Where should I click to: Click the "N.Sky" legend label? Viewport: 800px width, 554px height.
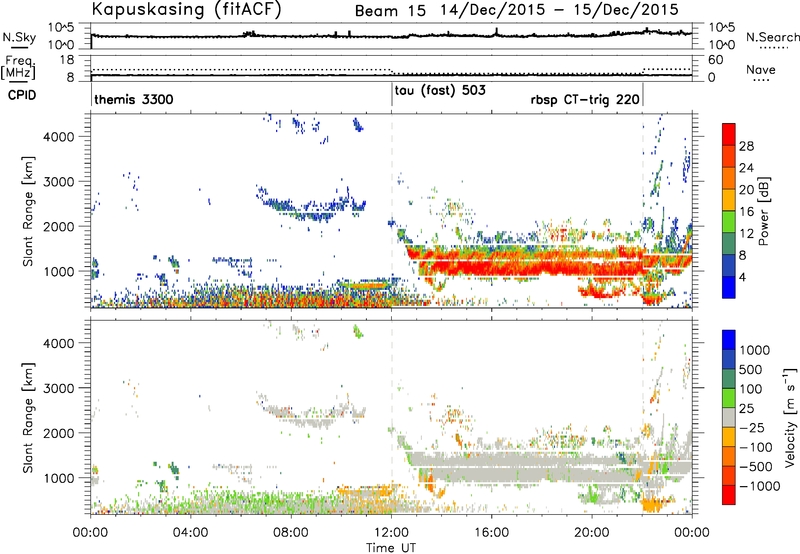click(19, 37)
